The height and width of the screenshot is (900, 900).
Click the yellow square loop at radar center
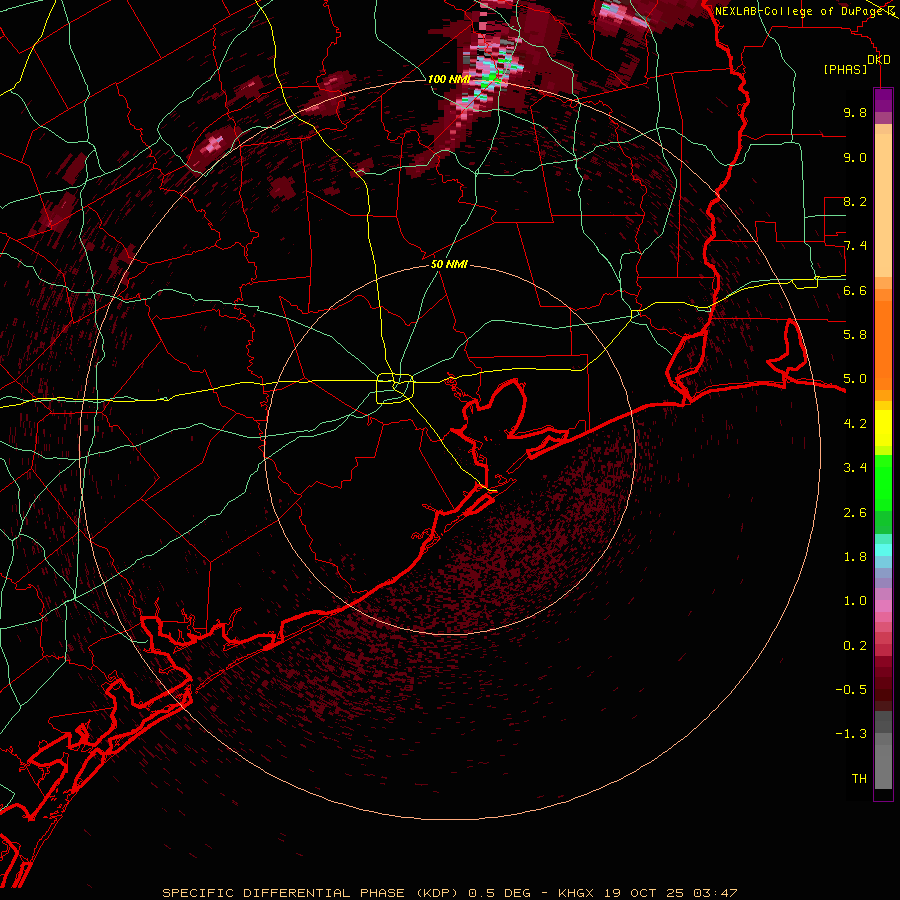point(395,389)
